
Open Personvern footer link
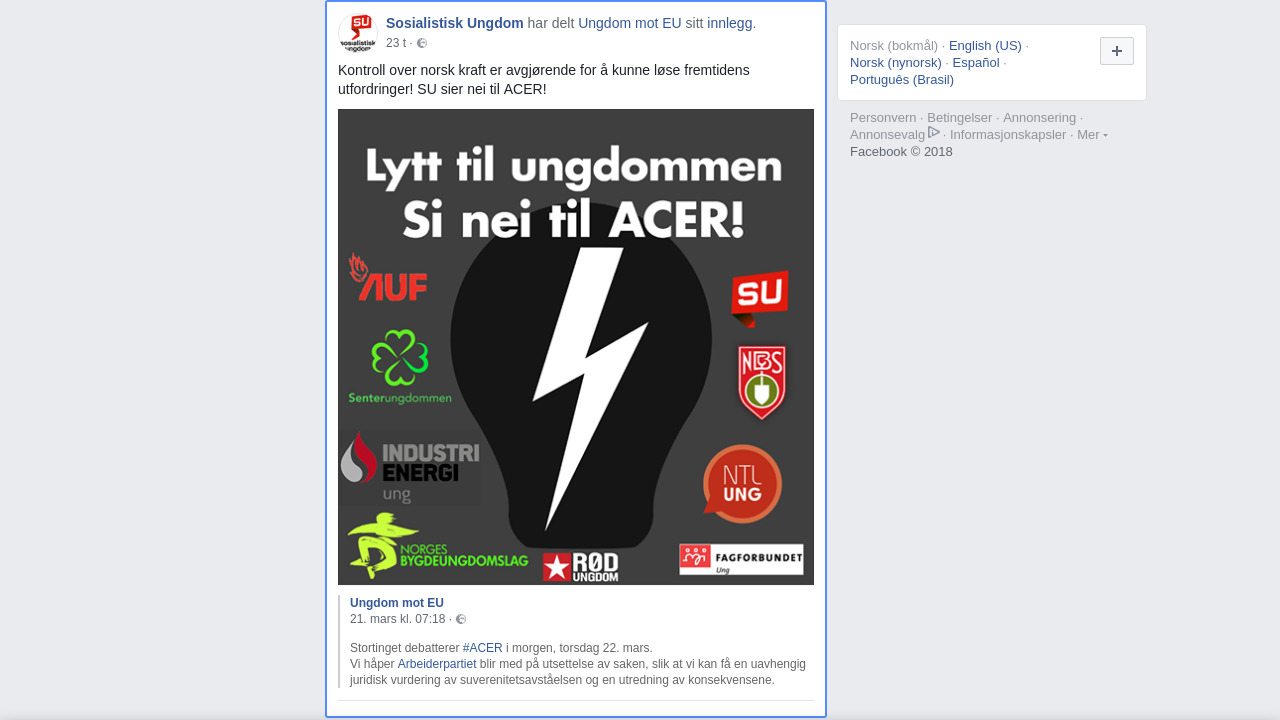click(x=883, y=117)
